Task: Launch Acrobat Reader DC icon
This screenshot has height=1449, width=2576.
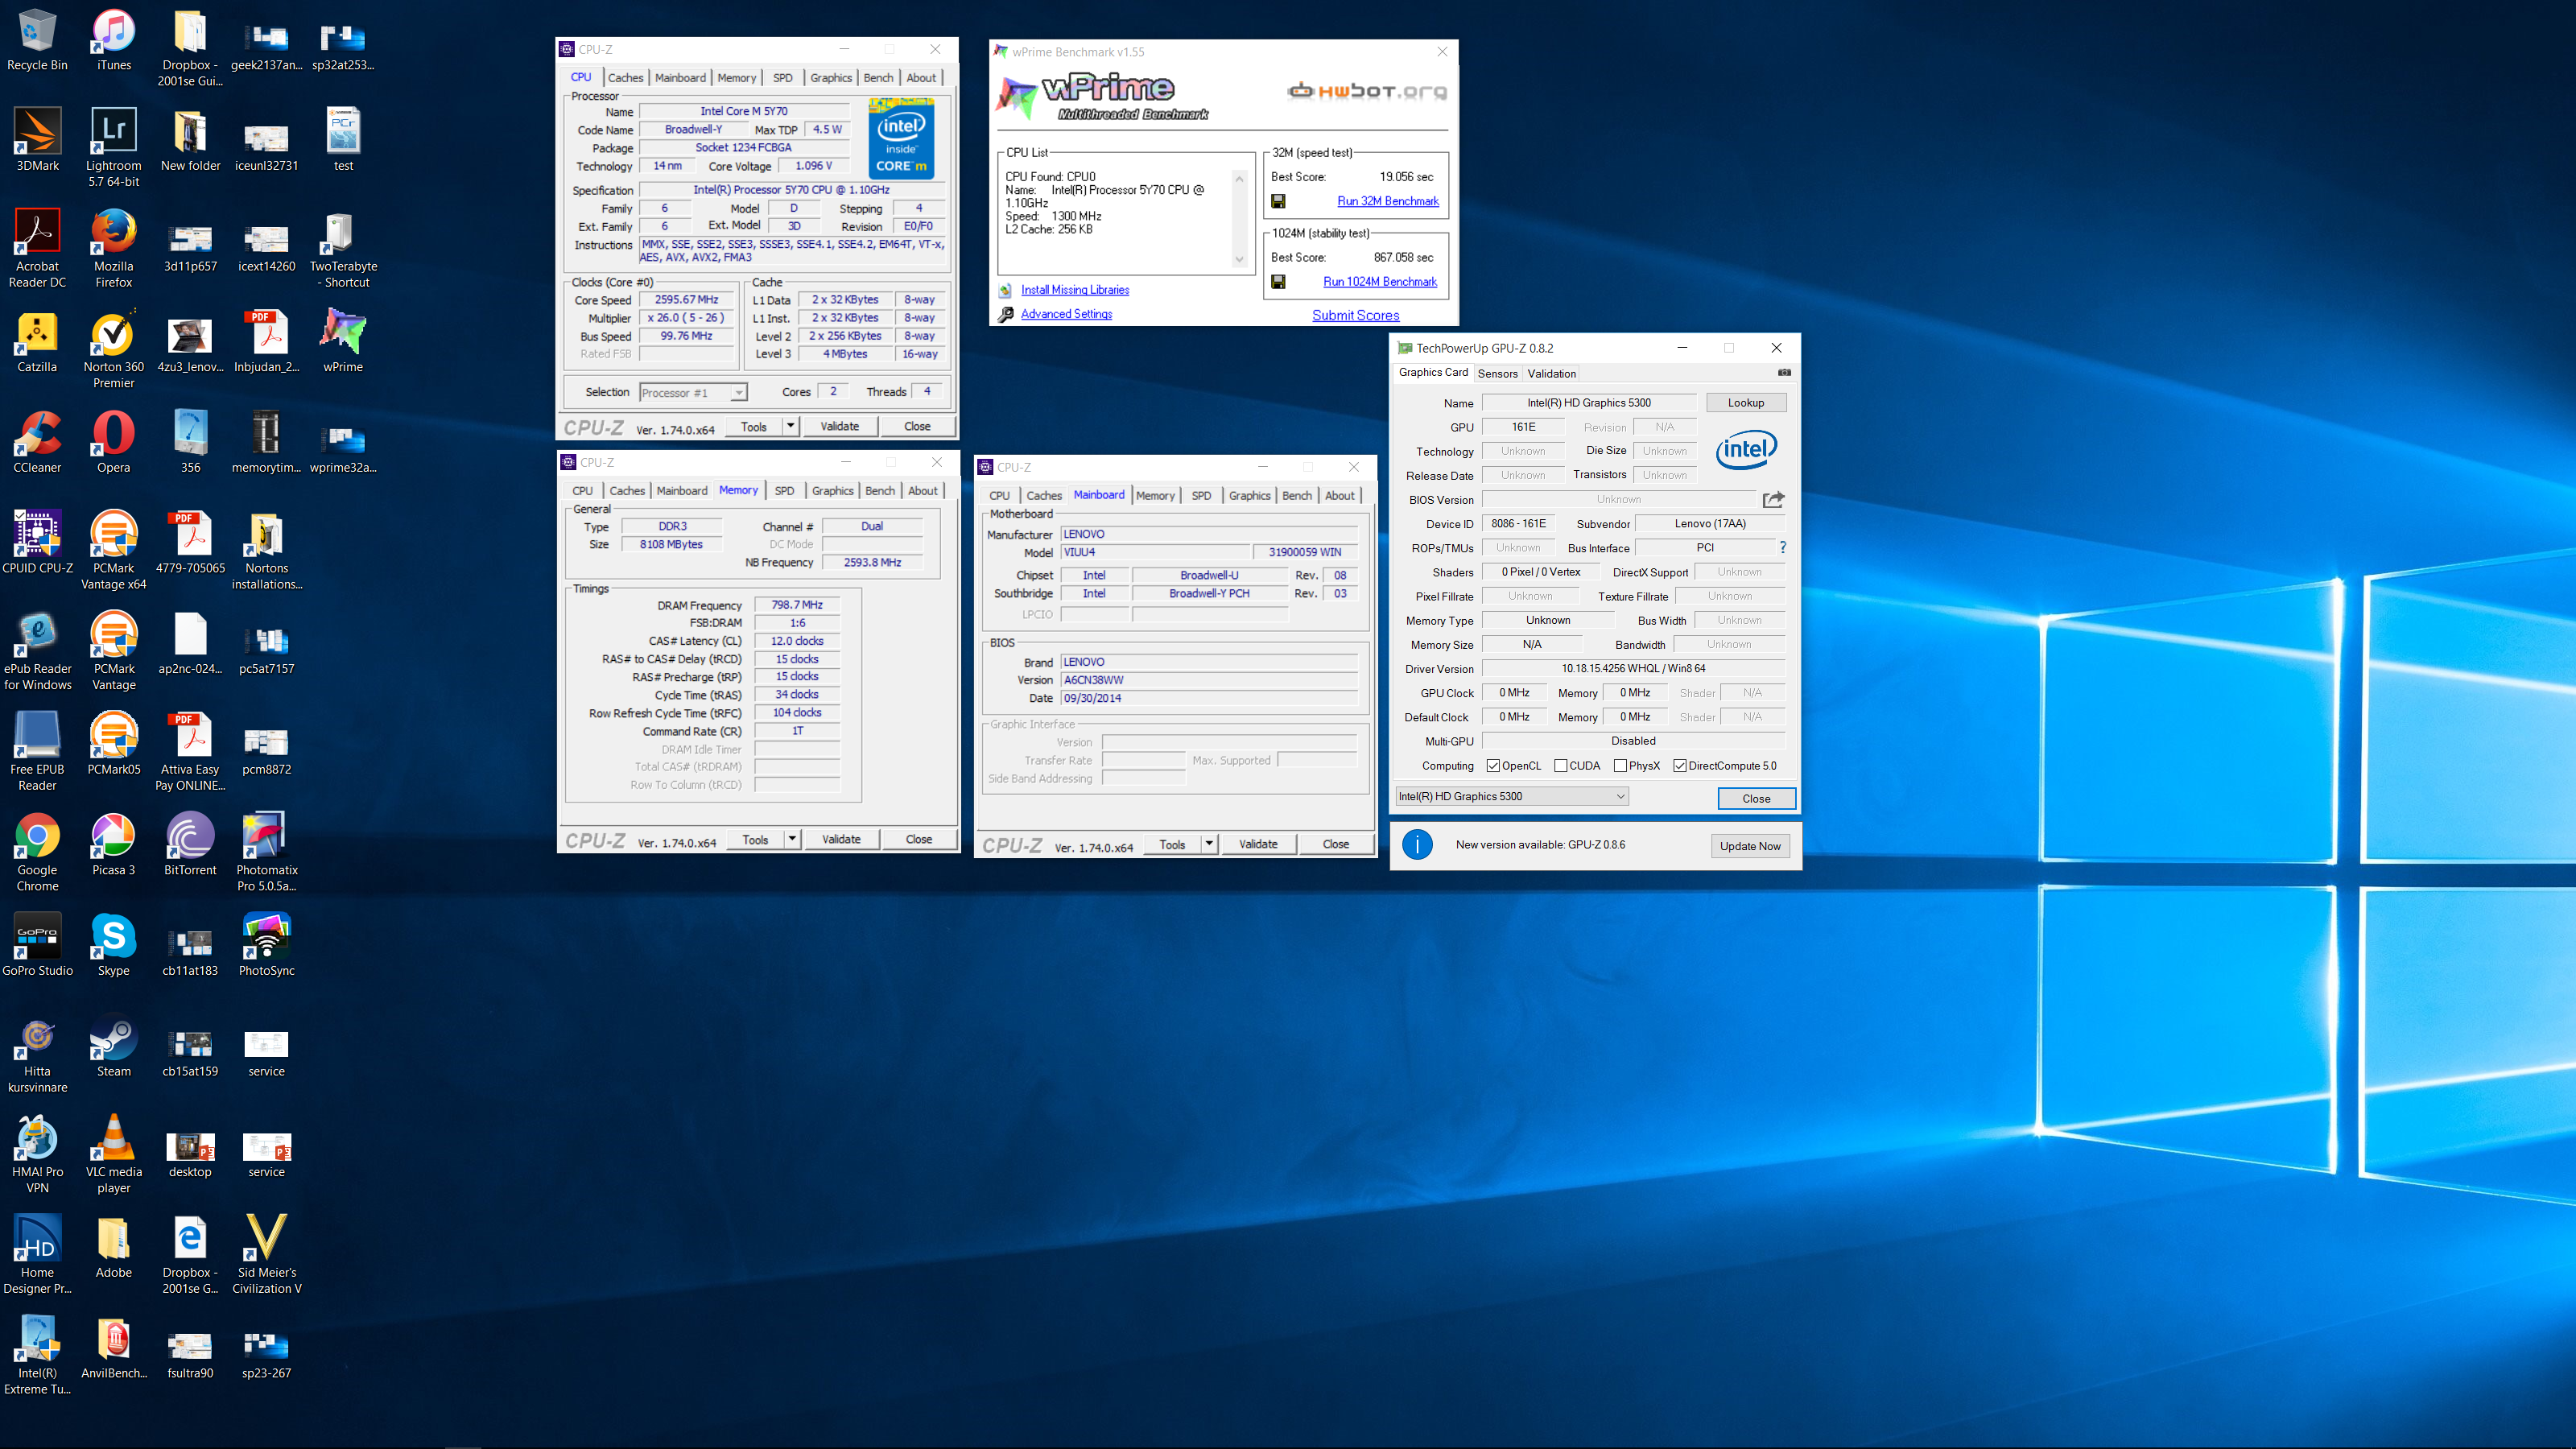Action: pos(37,249)
